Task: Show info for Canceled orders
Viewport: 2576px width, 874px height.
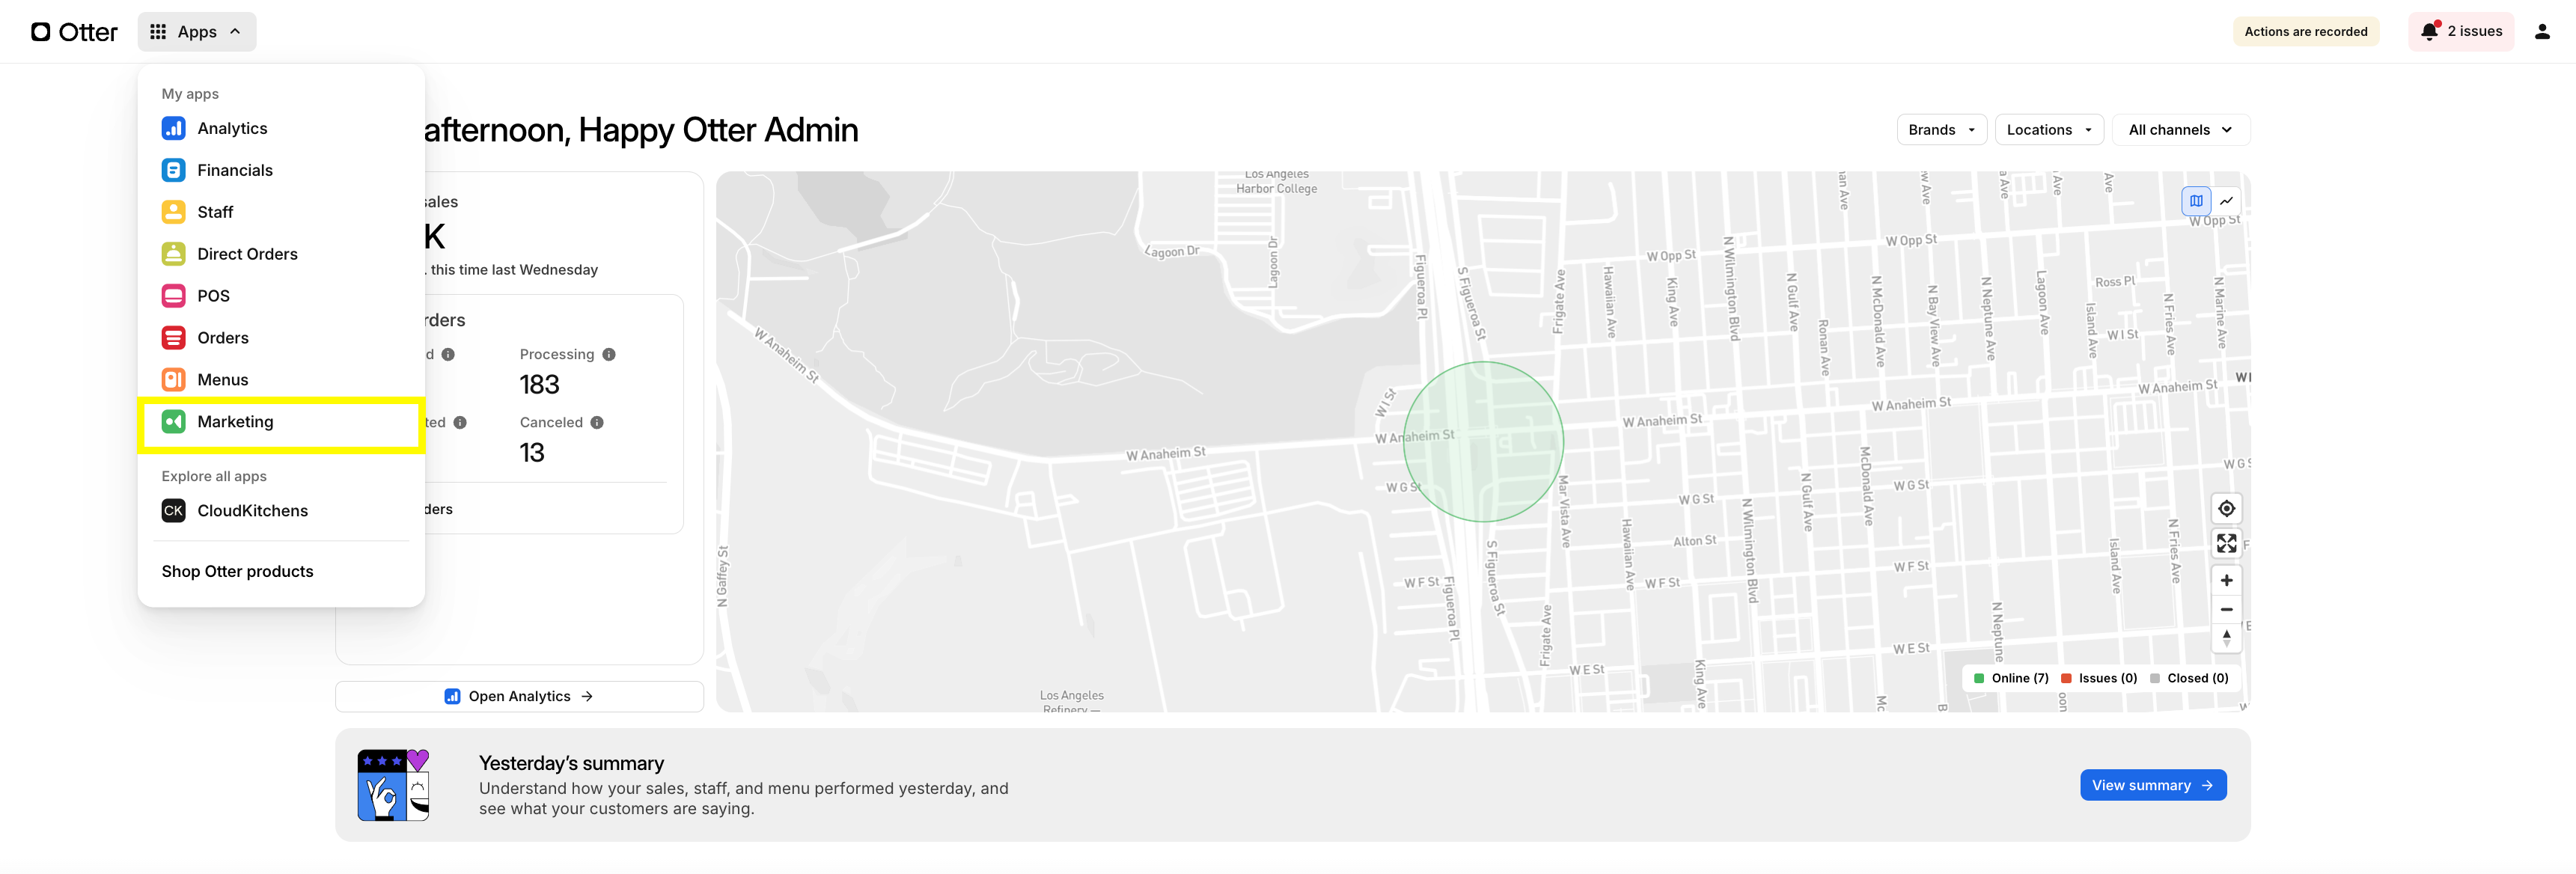Action: tap(596, 423)
